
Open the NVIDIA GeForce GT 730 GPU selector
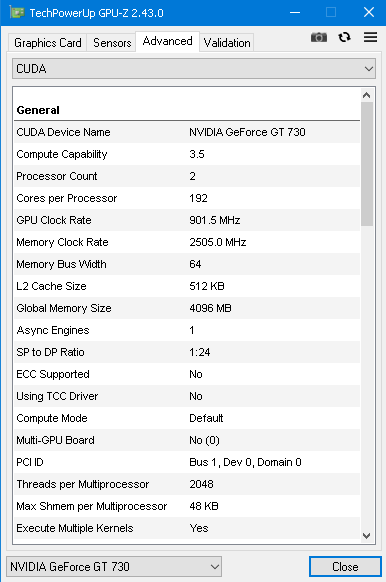click(114, 566)
